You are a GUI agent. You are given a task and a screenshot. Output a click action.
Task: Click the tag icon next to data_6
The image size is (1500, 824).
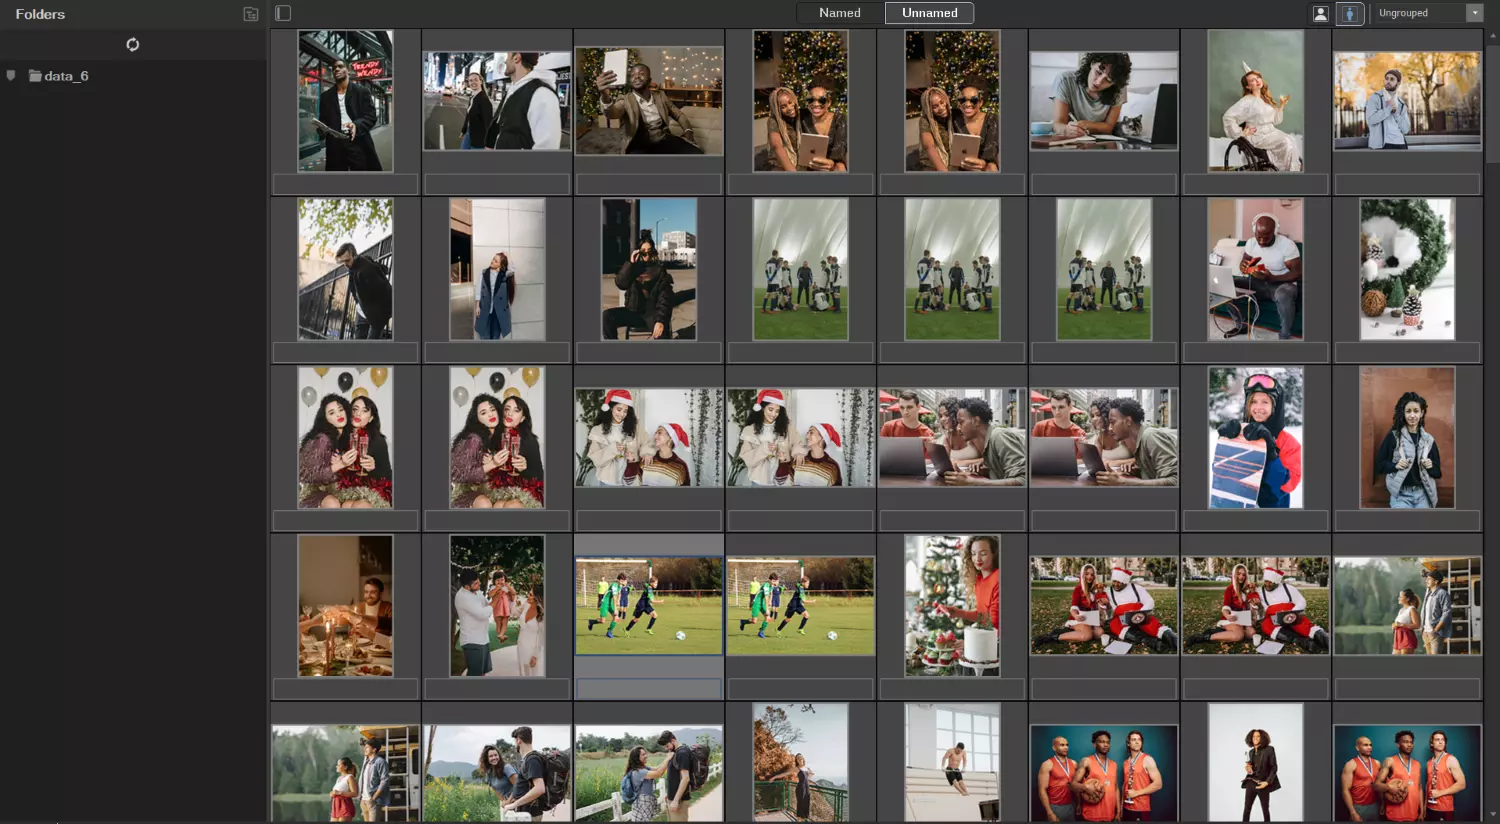click(10, 74)
